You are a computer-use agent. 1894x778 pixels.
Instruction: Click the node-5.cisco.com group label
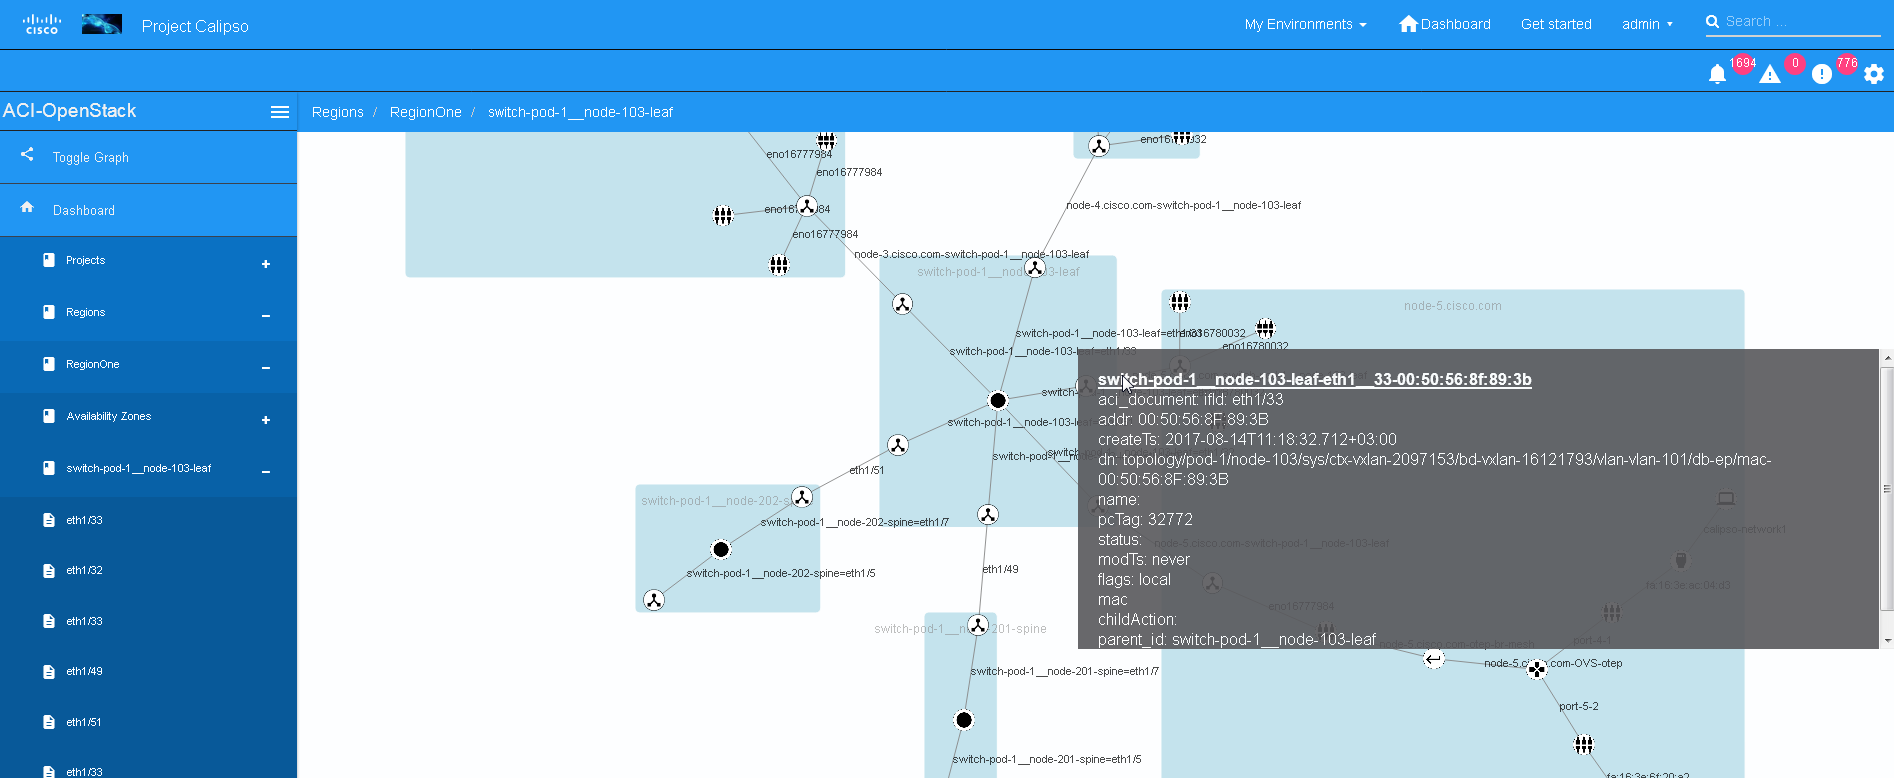tap(1452, 306)
